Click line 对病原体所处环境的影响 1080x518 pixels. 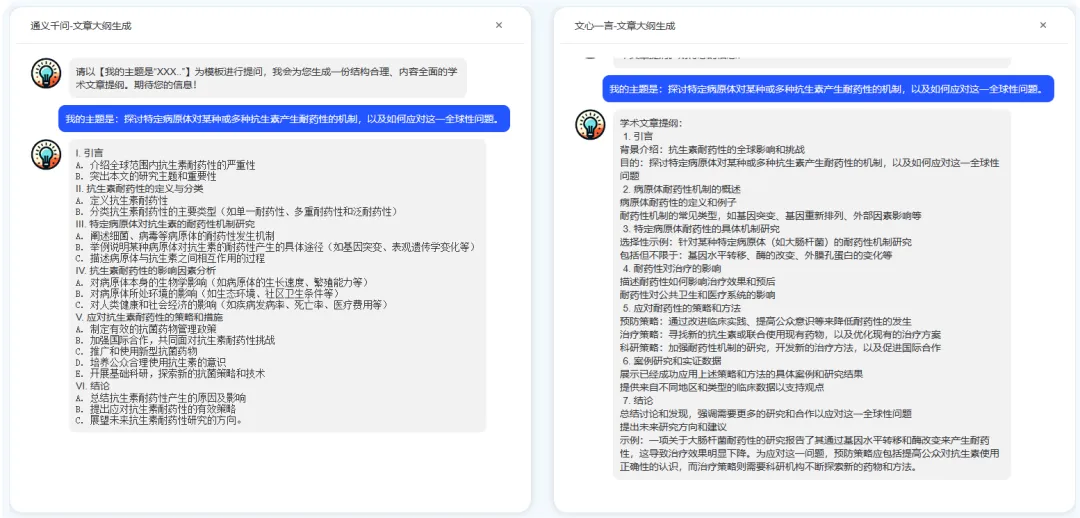[208, 294]
